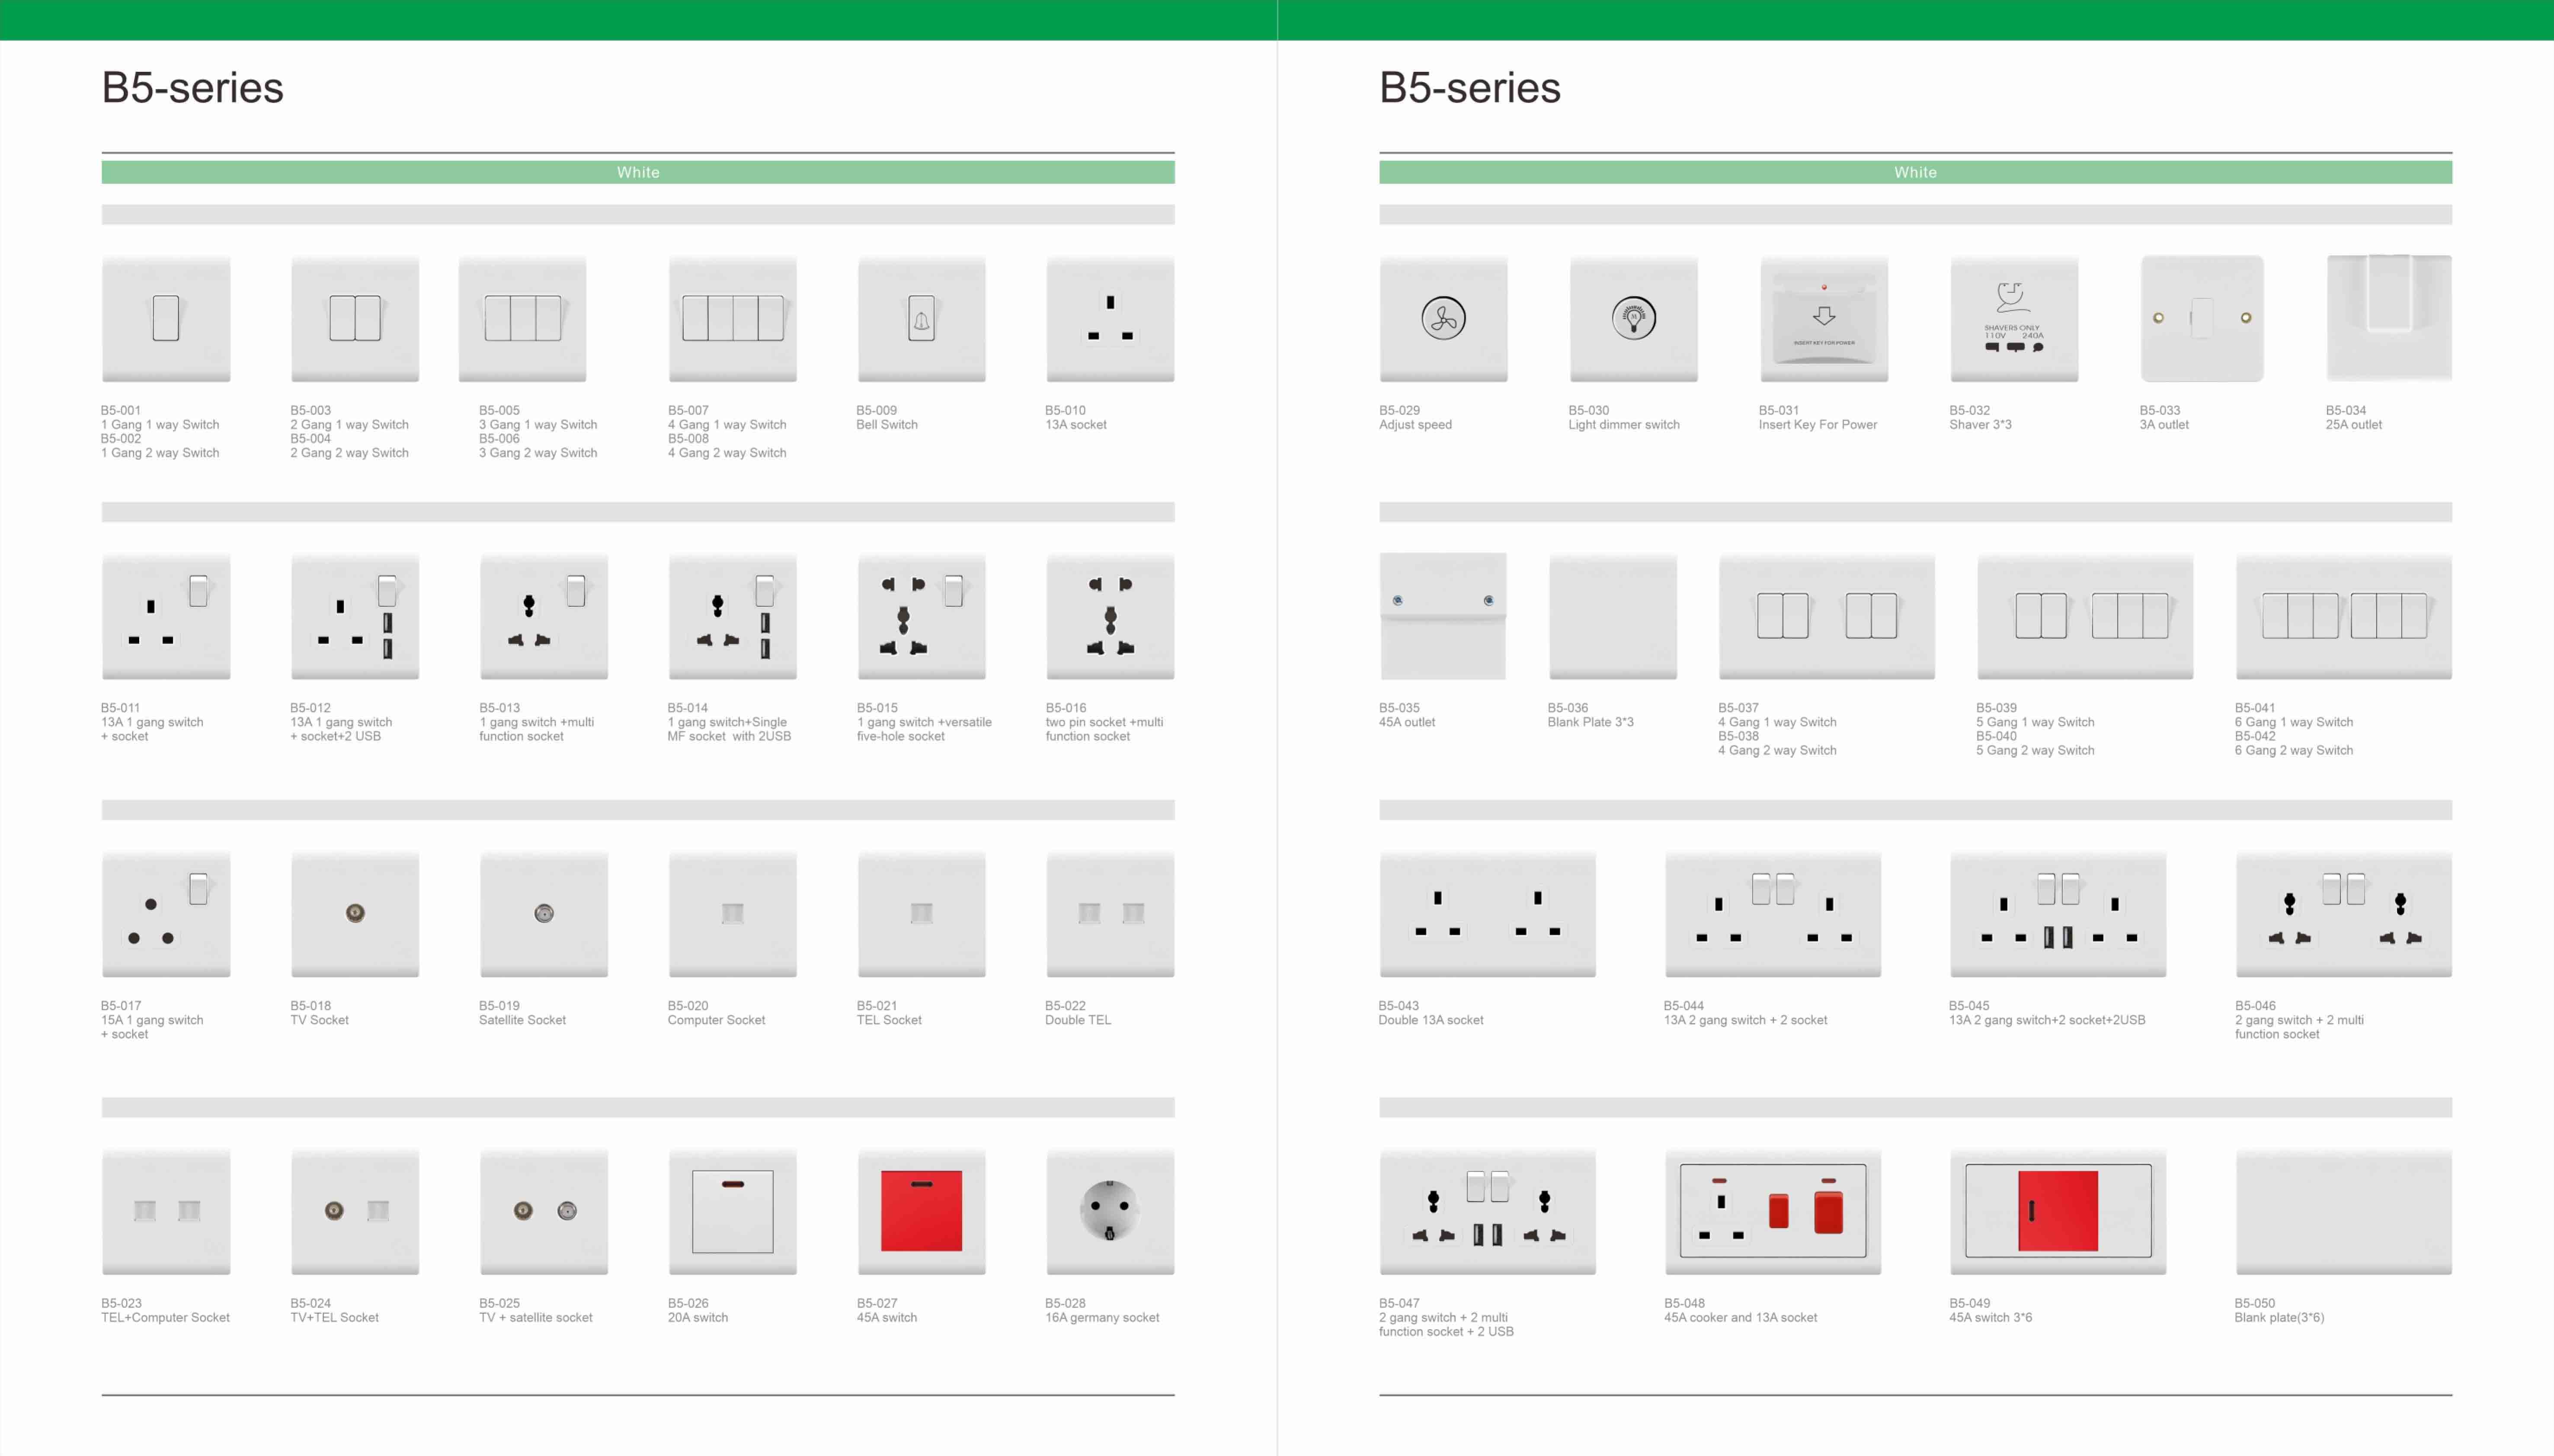Click the B5-043 Double 13A socket image
Image resolution: width=2554 pixels, height=1456 pixels.
pos(1488,914)
